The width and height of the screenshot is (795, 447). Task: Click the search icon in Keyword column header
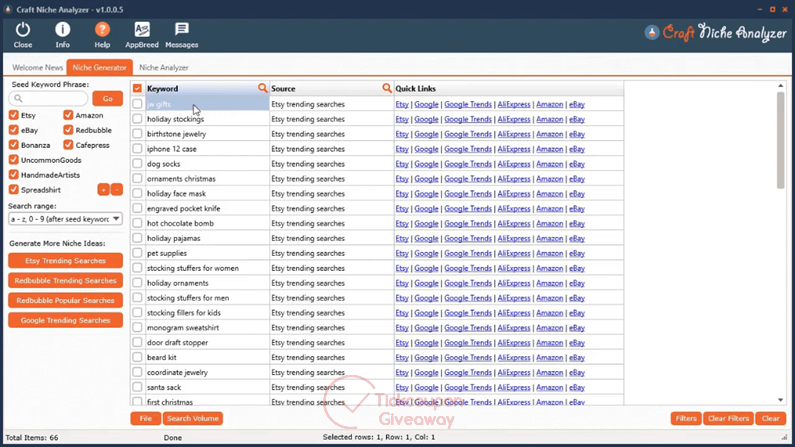[x=263, y=88]
